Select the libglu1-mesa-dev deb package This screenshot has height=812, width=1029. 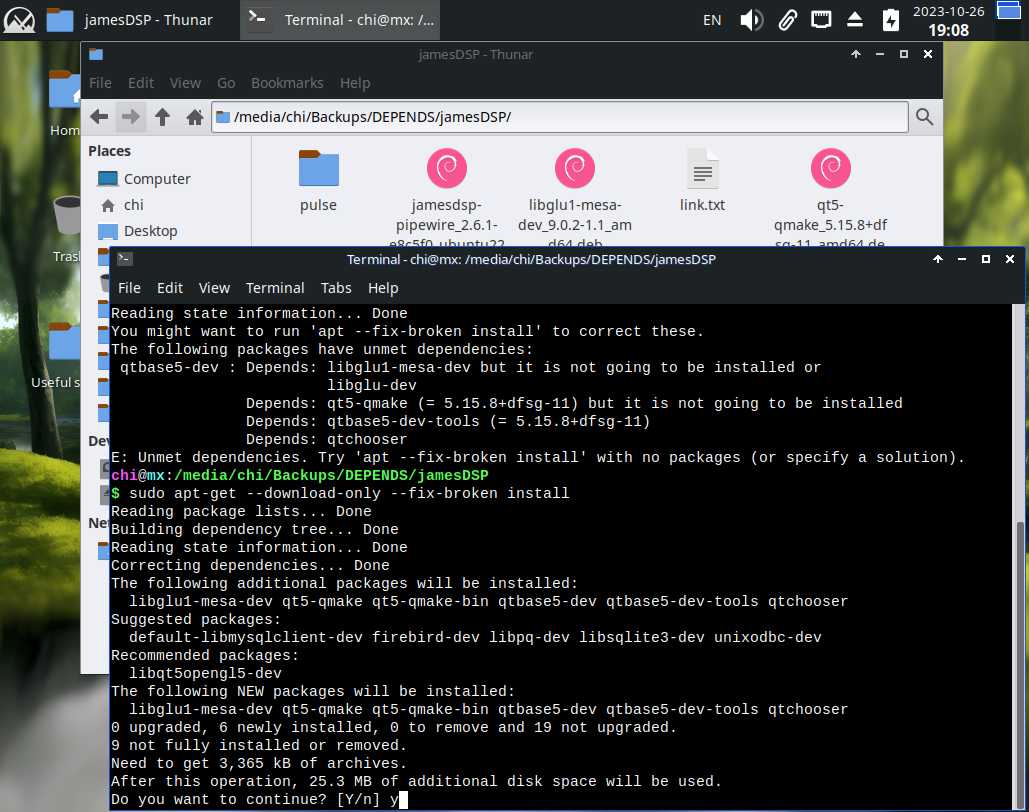(x=575, y=169)
